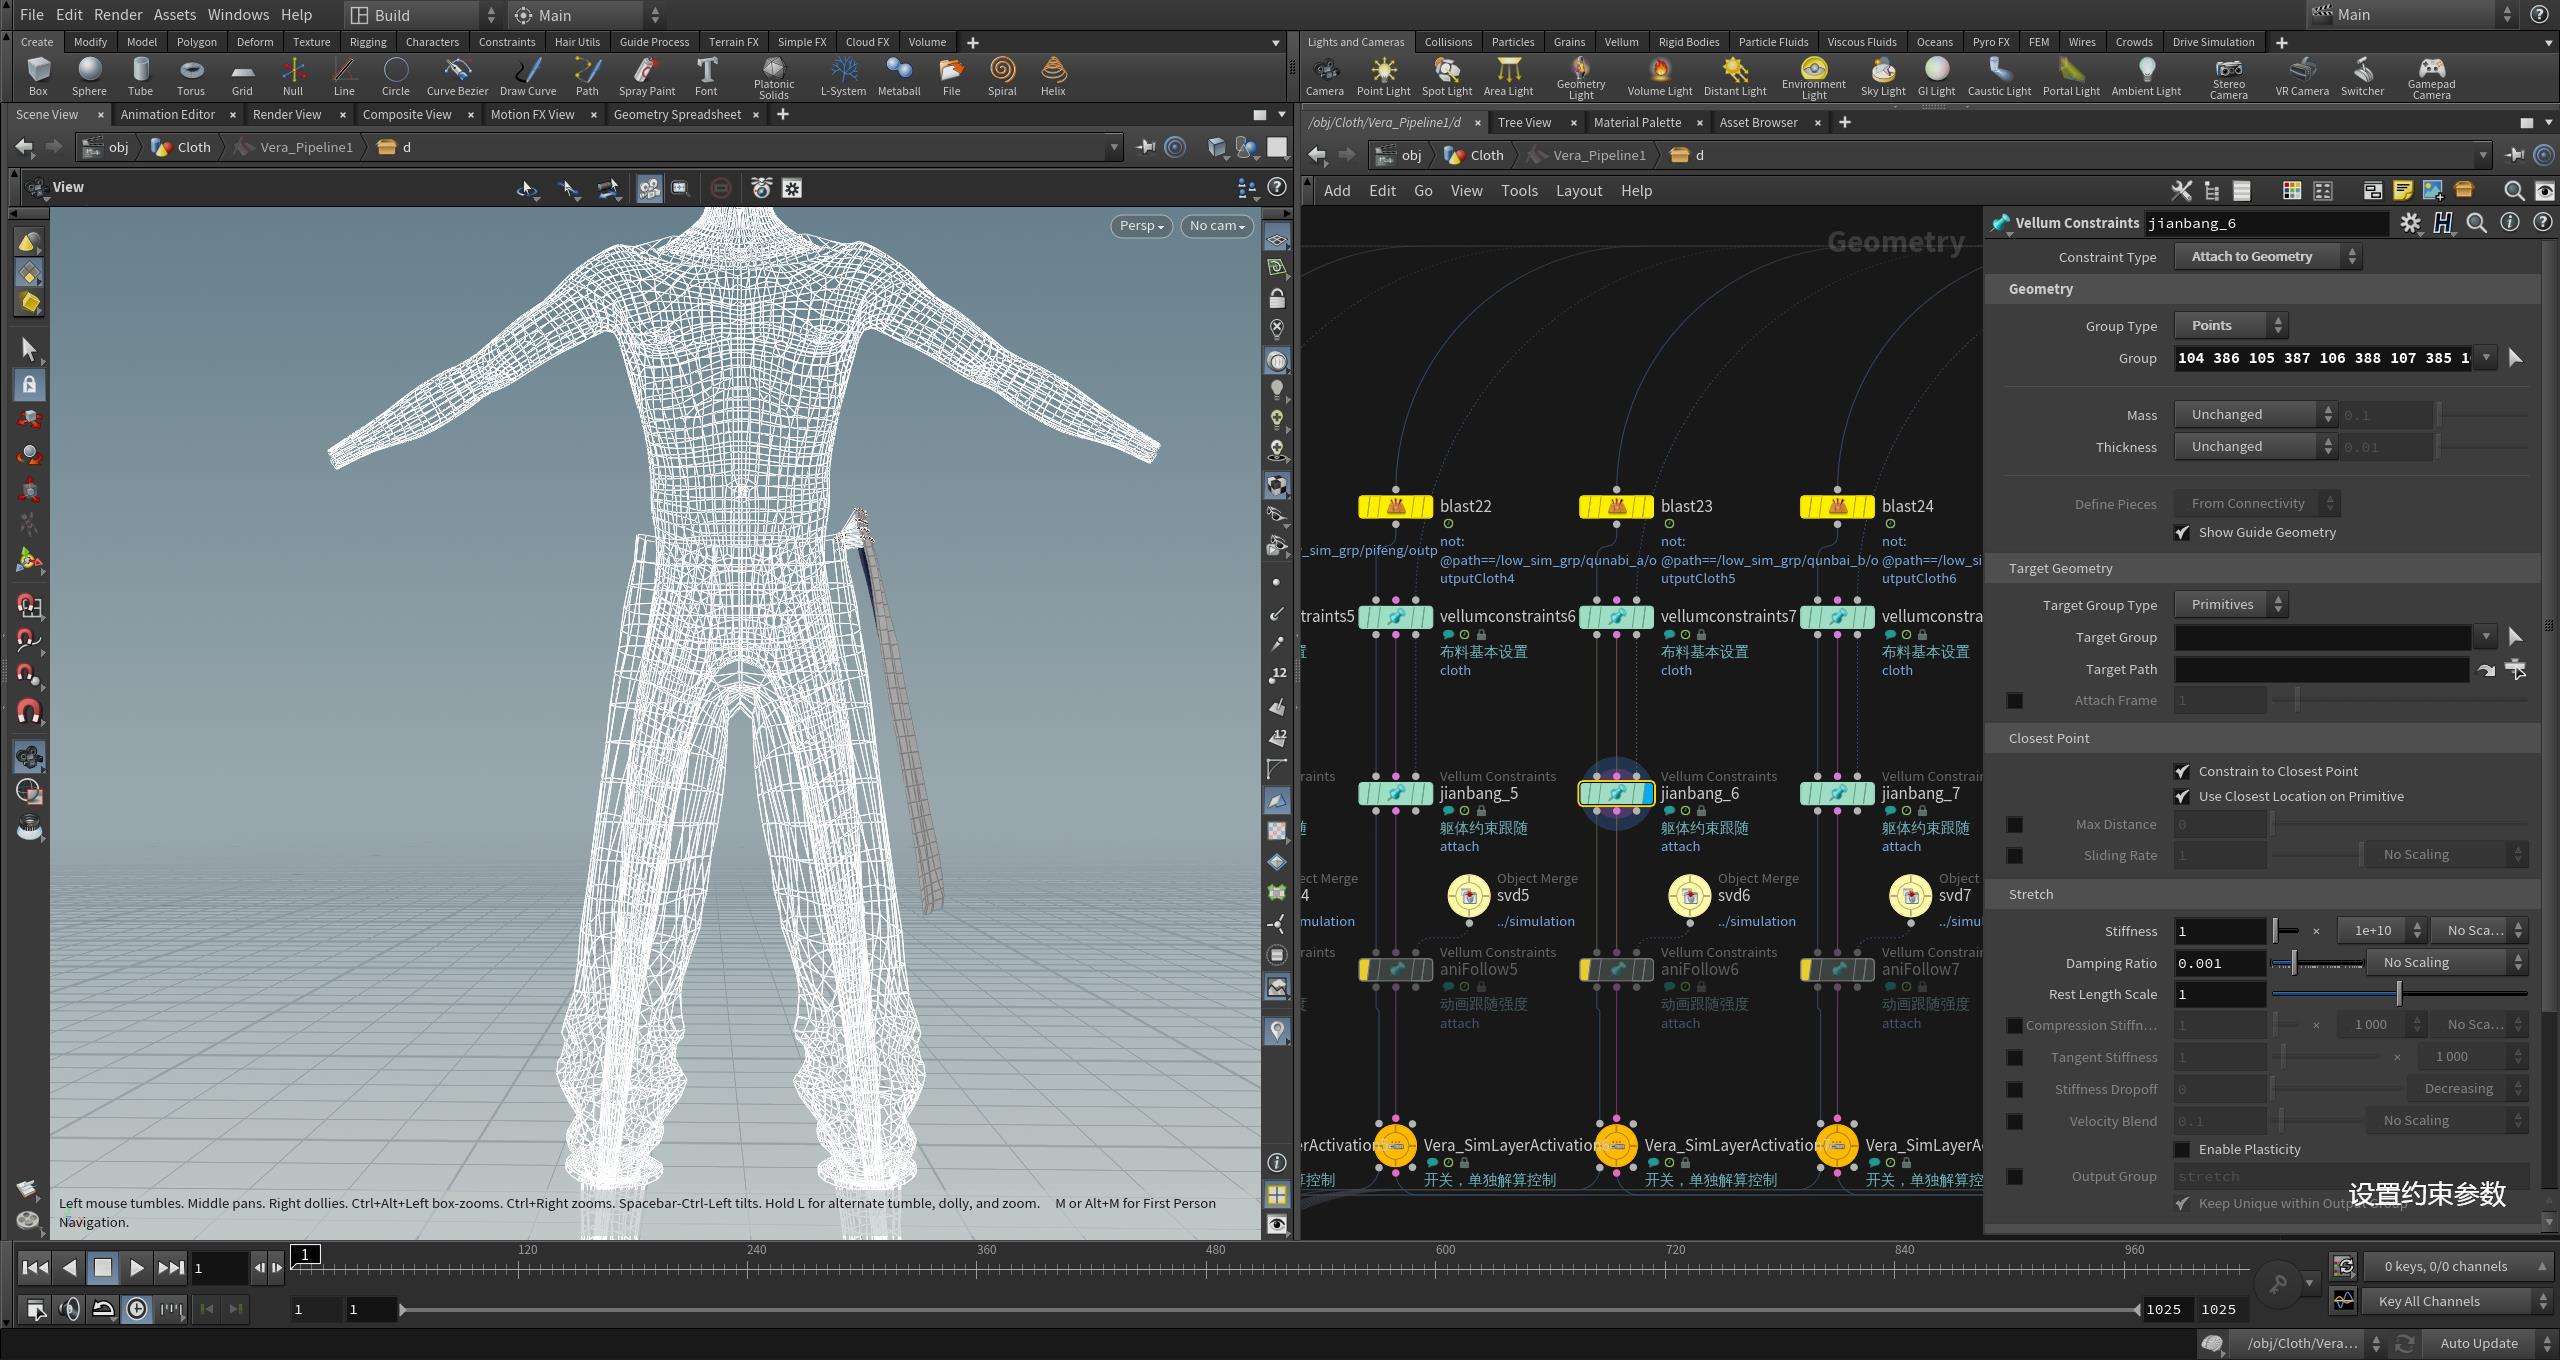Open the Persp camera view menu
This screenshot has width=2560, height=1360.
point(1141,226)
